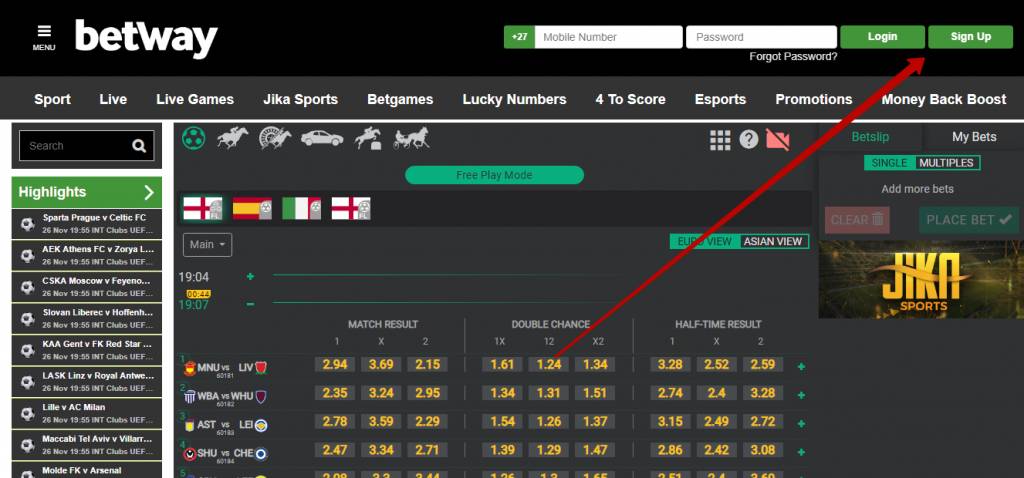The width and height of the screenshot is (1024, 478).
Task: Select odds 2.35 for WBA win
Action: [x=335, y=393]
